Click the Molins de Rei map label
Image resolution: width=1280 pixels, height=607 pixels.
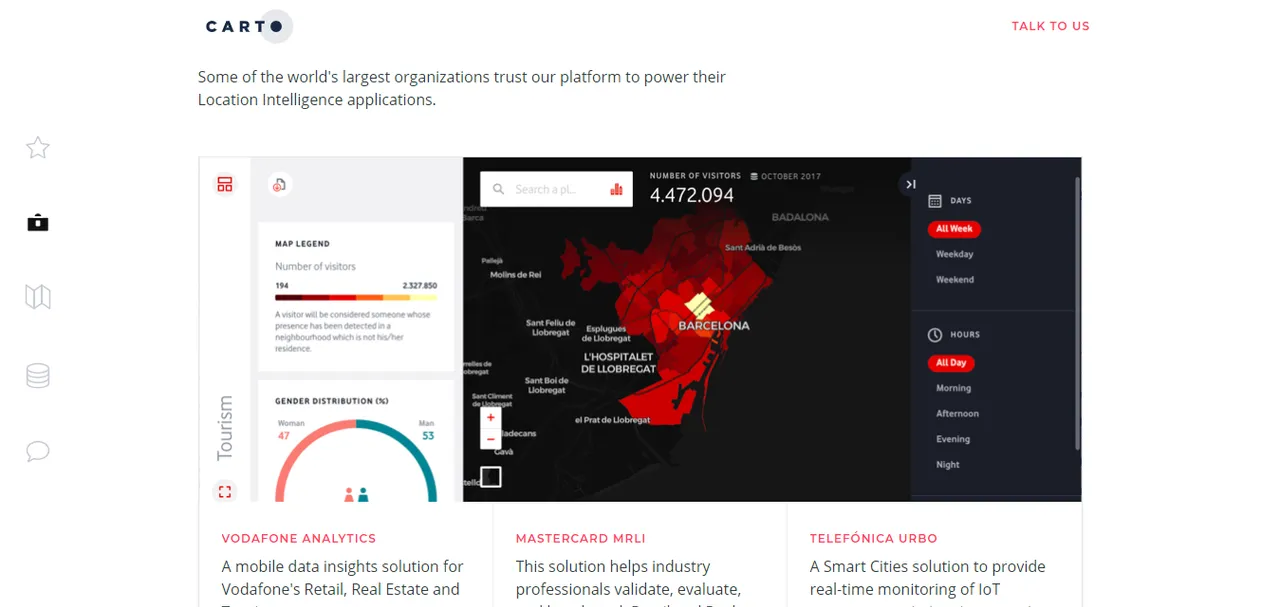pyautogui.click(x=515, y=274)
